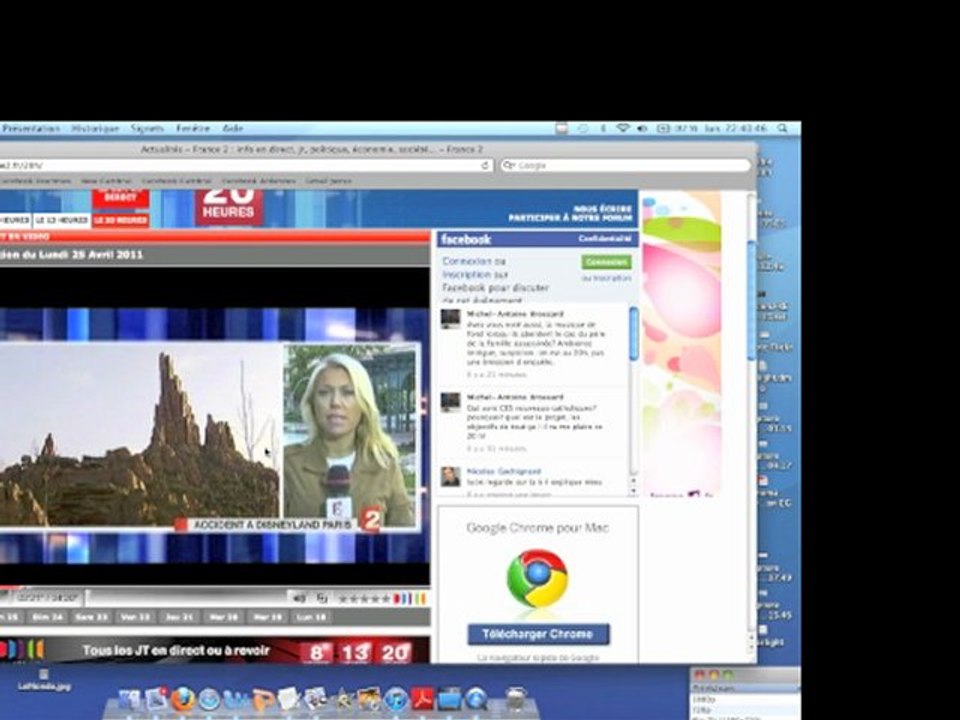The image size is (960, 720).
Task: Open the Confidentialité link in facebook widget
Action: click(x=605, y=239)
